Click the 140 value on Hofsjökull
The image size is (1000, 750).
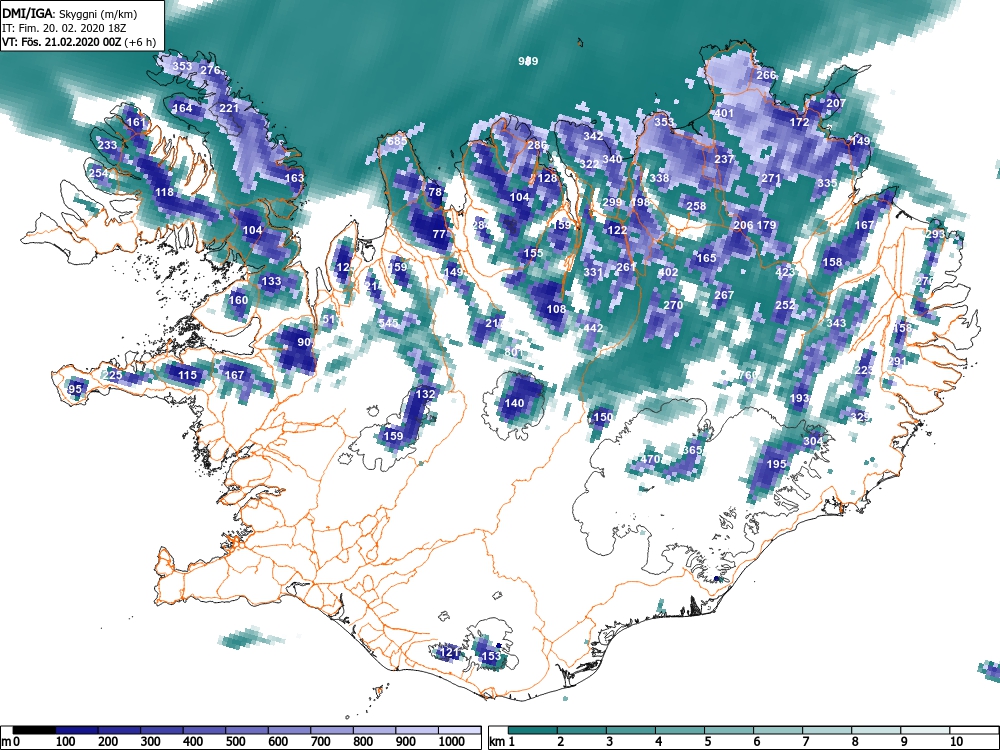(514, 403)
